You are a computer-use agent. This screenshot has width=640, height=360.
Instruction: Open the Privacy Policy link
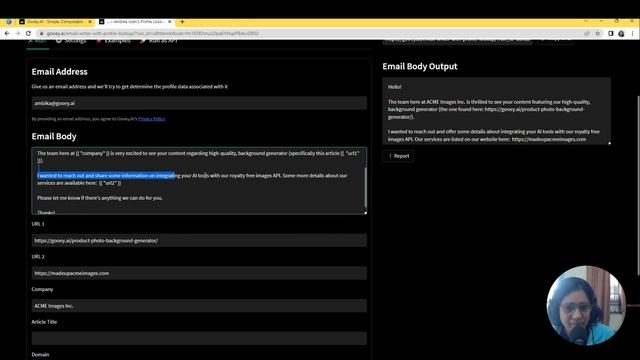[x=151, y=119]
